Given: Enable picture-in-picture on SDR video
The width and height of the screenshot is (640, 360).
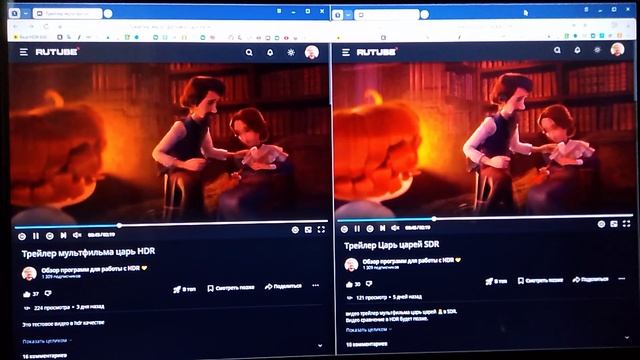Looking at the screenshot, I should click(x=614, y=224).
